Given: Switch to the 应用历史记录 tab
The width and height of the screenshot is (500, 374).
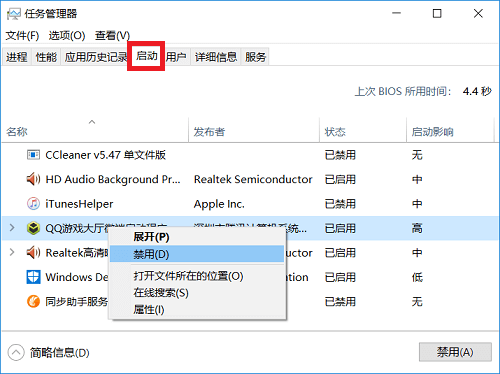Looking at the screenshot, I should 96,57.
